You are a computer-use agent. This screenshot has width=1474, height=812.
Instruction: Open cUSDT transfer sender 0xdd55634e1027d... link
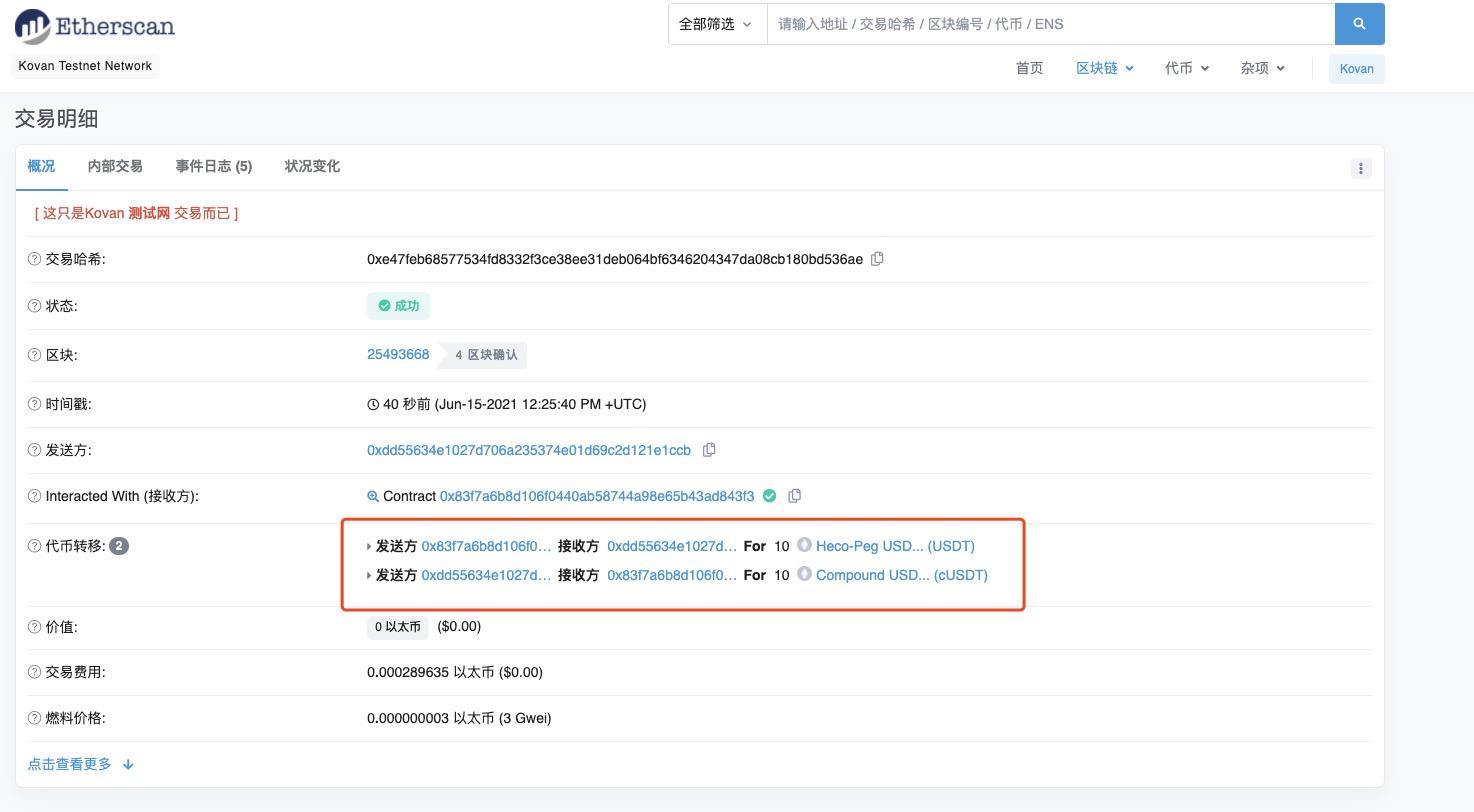pyautogui.click(x=486, y=575)
